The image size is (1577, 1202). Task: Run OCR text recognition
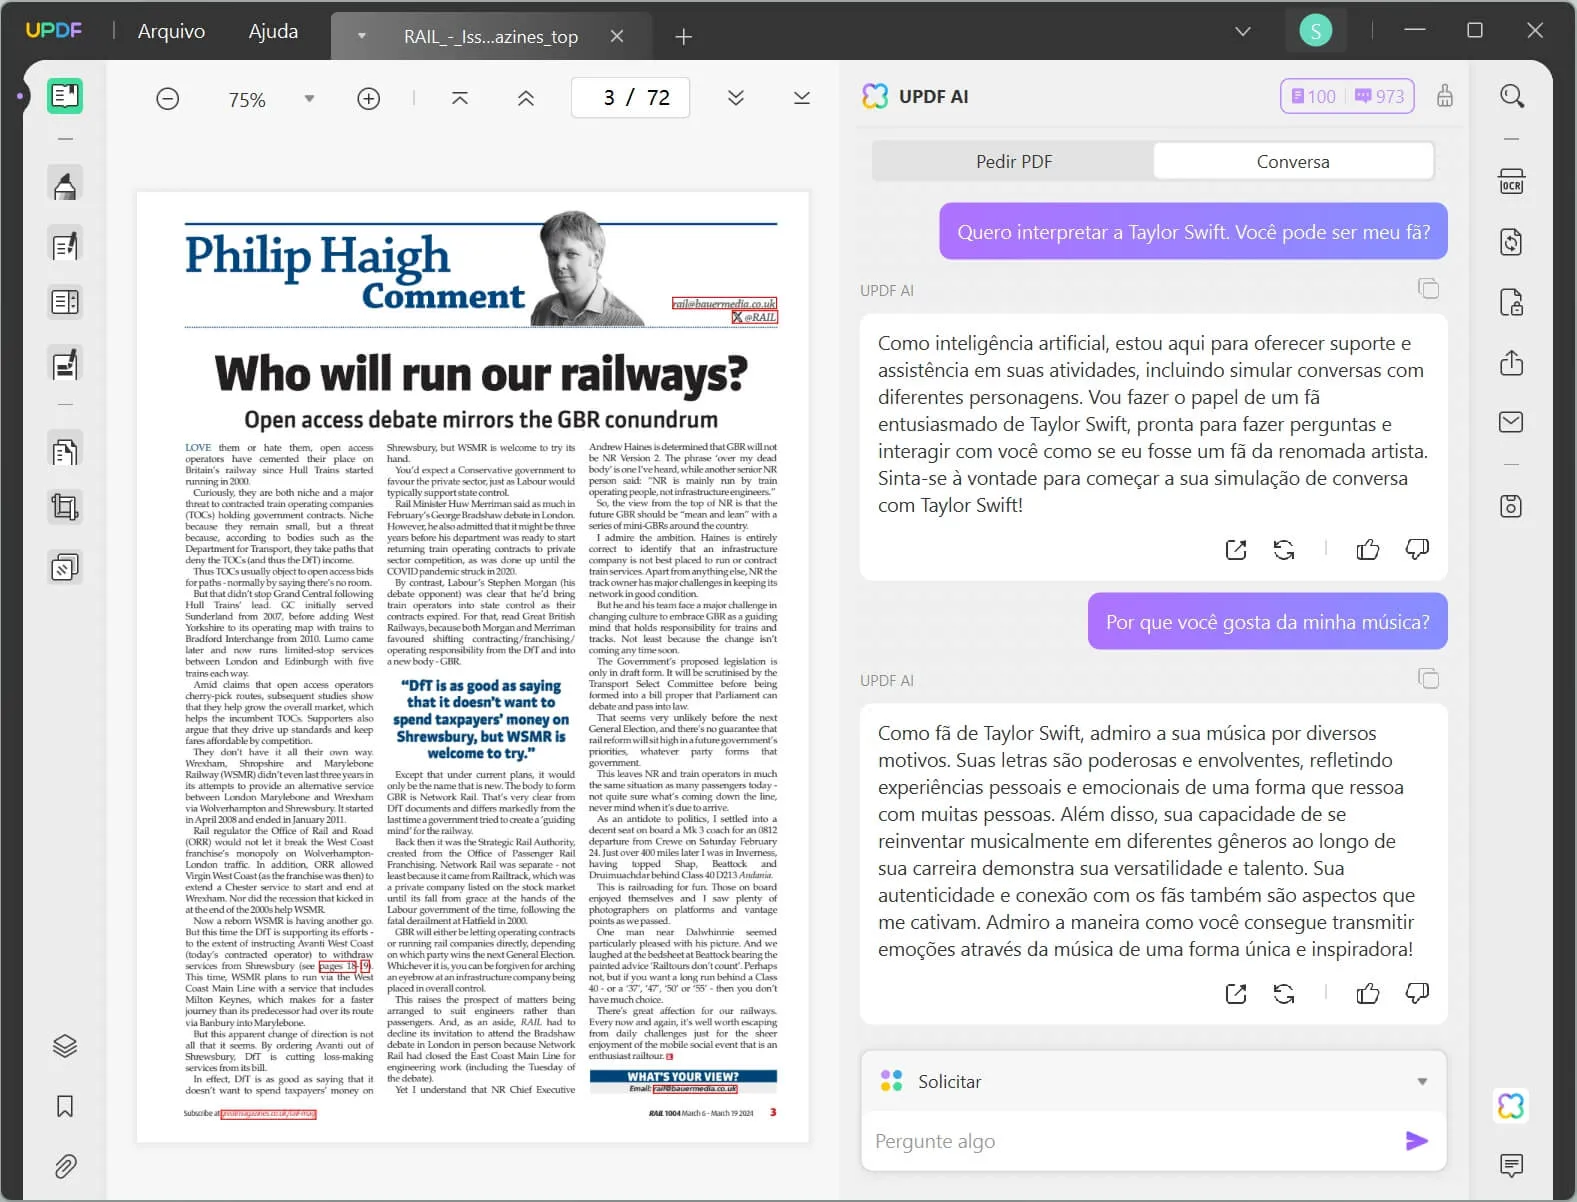[x=1512, y=182]
